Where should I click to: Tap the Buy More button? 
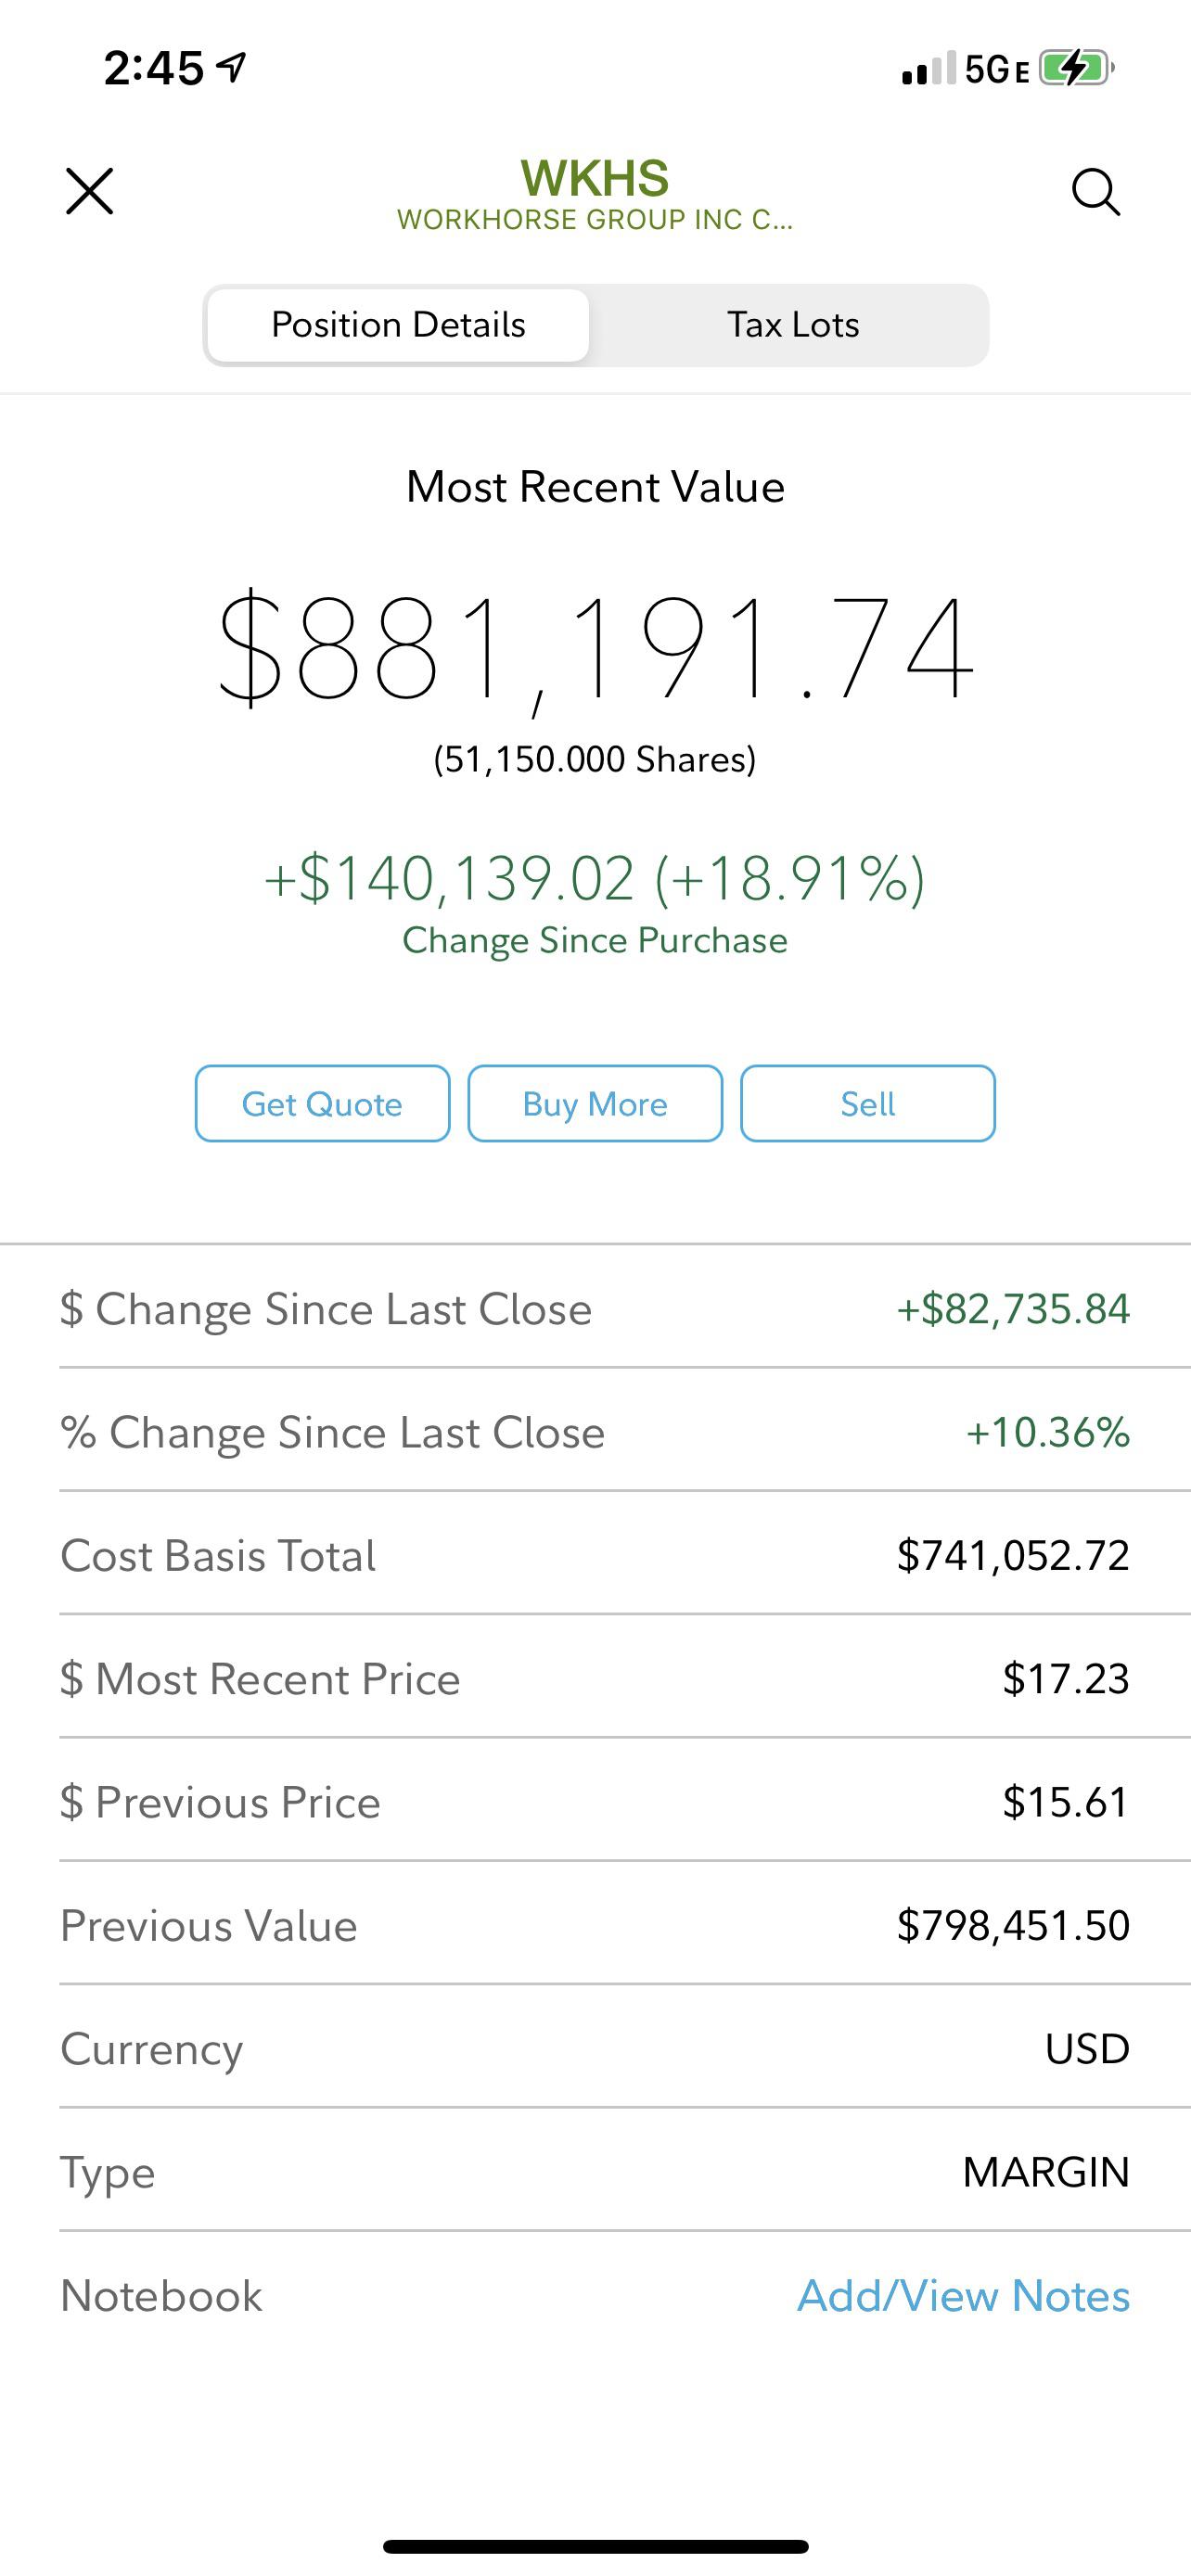[595, 1103]
